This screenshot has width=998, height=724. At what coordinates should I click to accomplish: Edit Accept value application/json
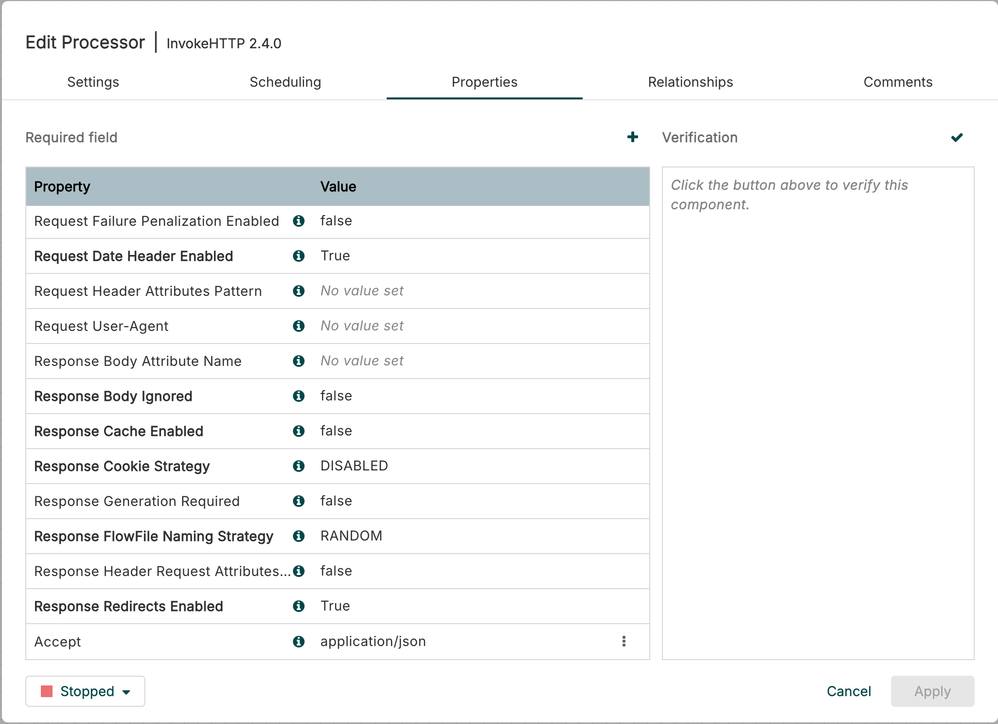coord(373,641)
